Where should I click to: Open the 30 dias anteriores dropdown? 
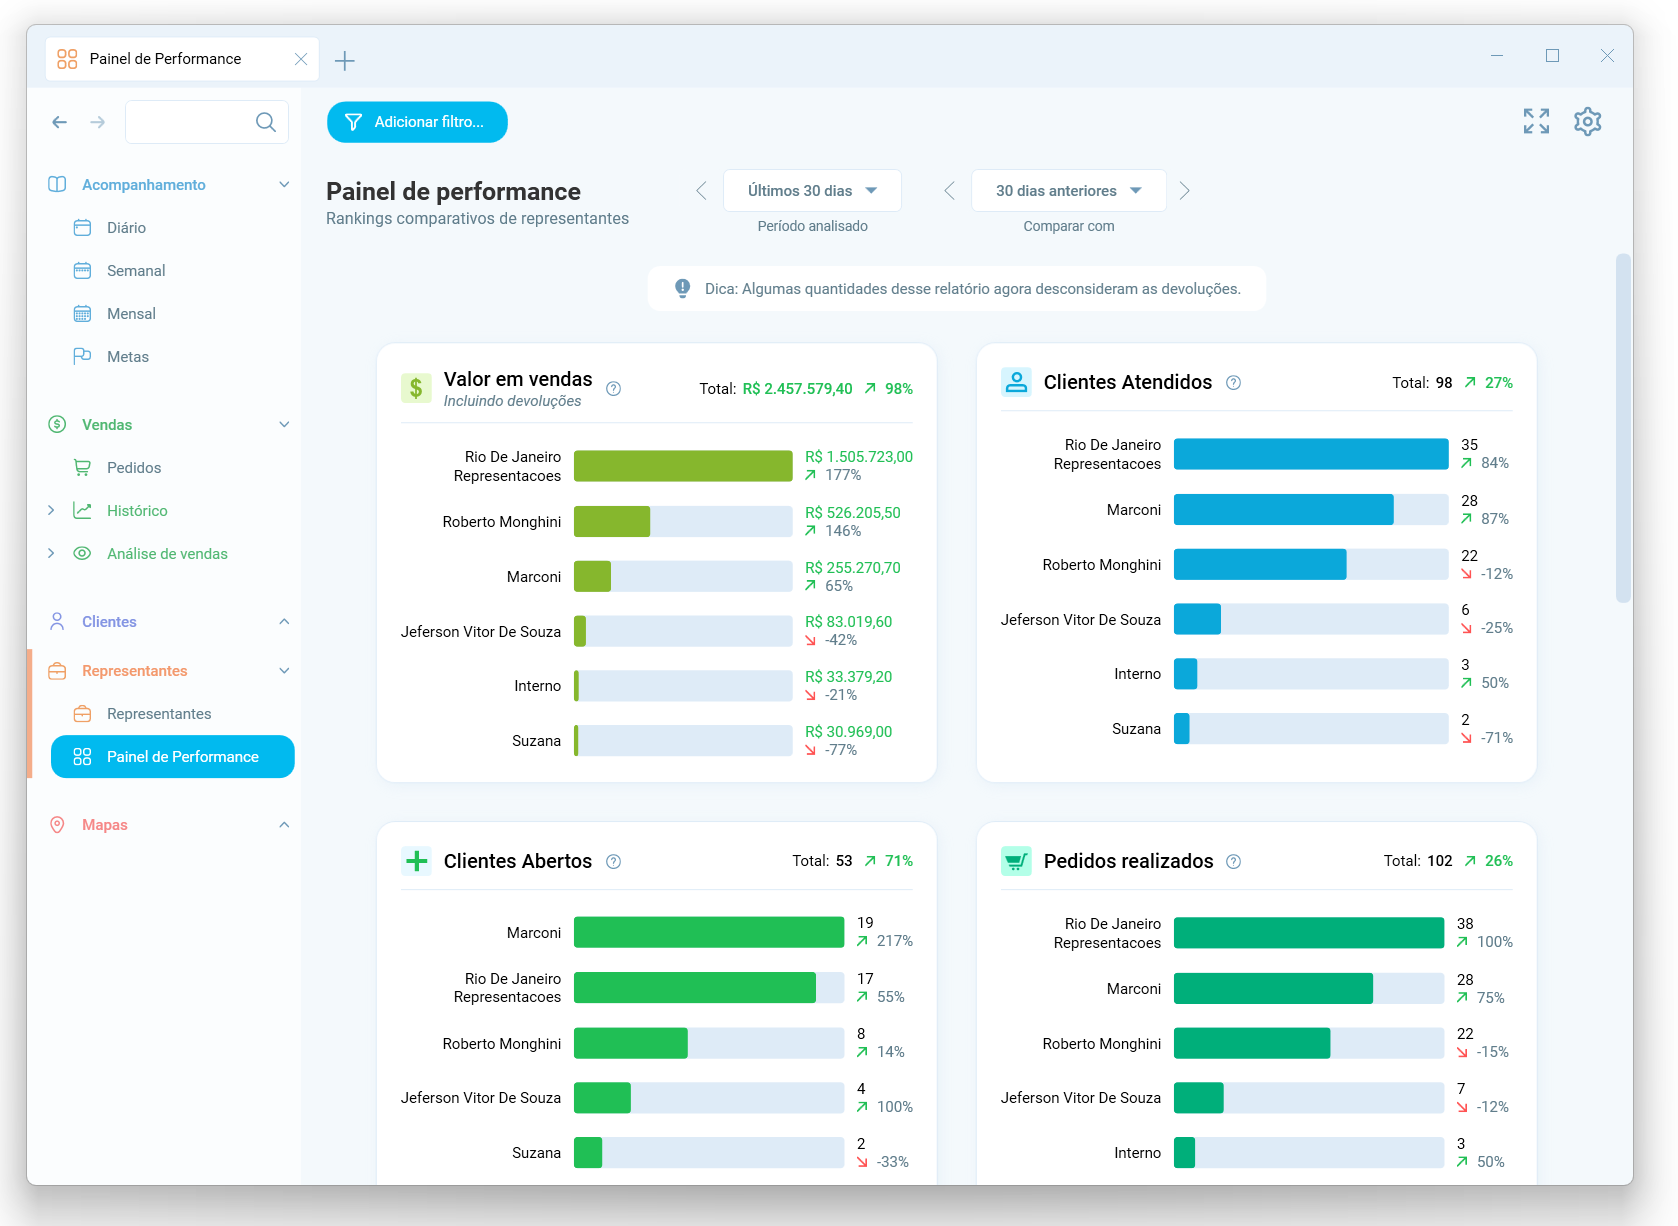point(1068,191)
